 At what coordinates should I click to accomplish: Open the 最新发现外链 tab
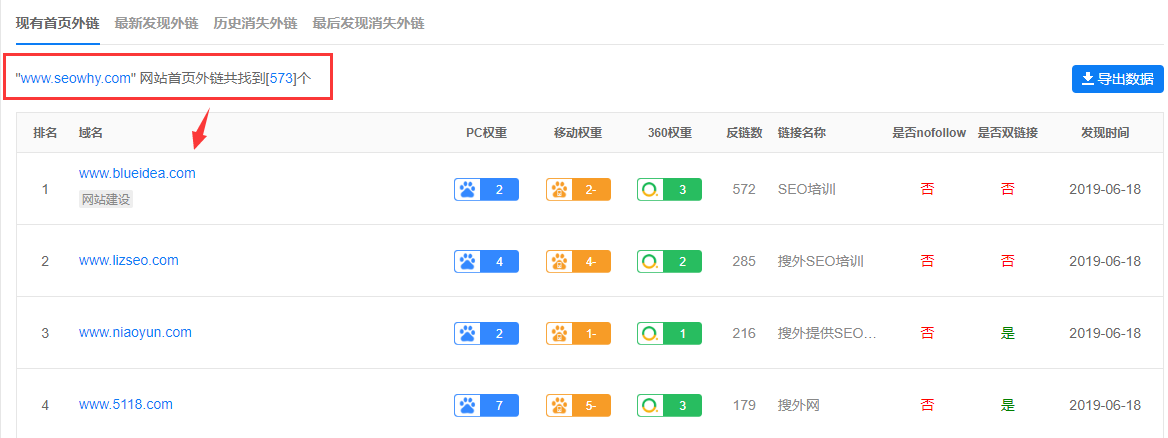point(156,23)
